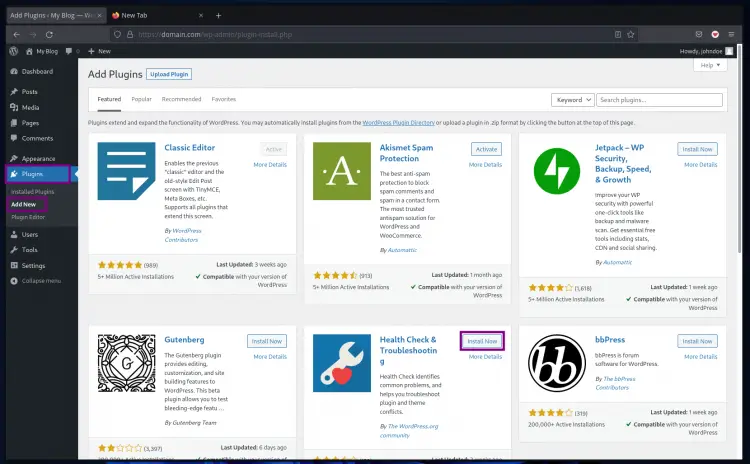
Task: Open Installed Plugins submenu item
Action: pyautogui.click(x=33, y=192)
